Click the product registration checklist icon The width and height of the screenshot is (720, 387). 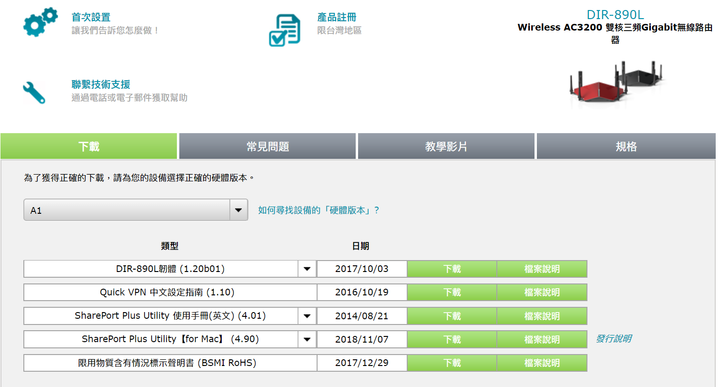click(x=285, y=30)
